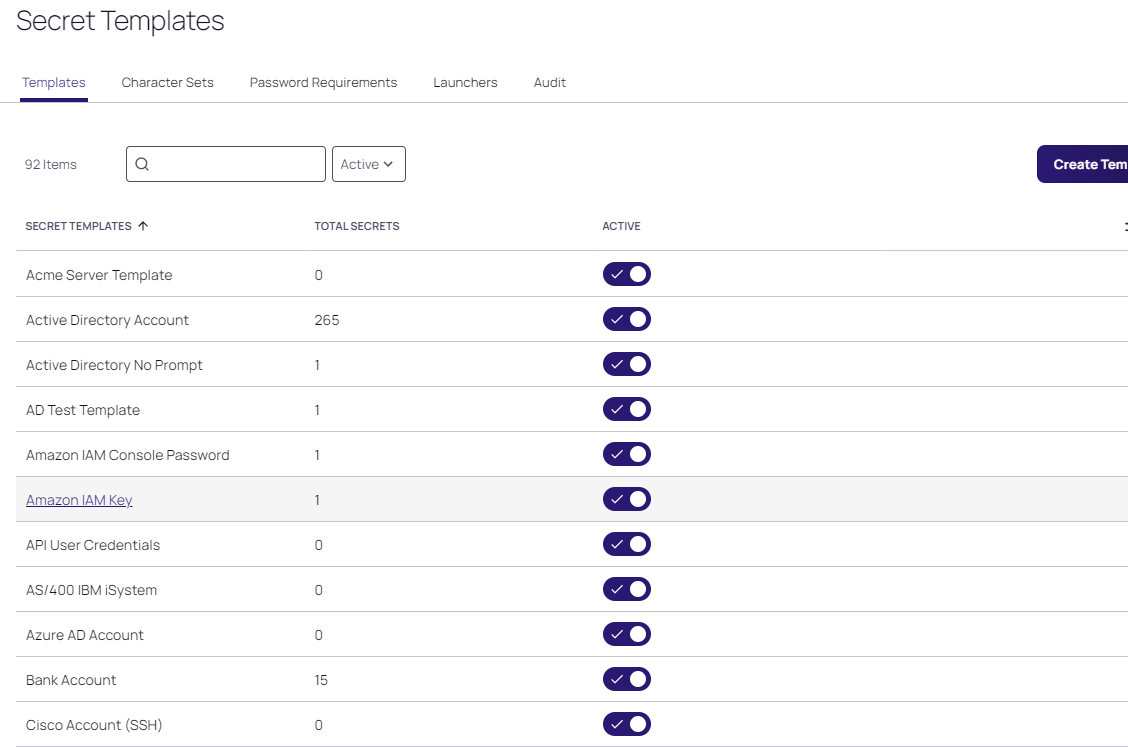Image resolution: width=1128 pixels, height=747 pixels.
Task: Disable the Azure AD Account template
Action: pos(626,635)
